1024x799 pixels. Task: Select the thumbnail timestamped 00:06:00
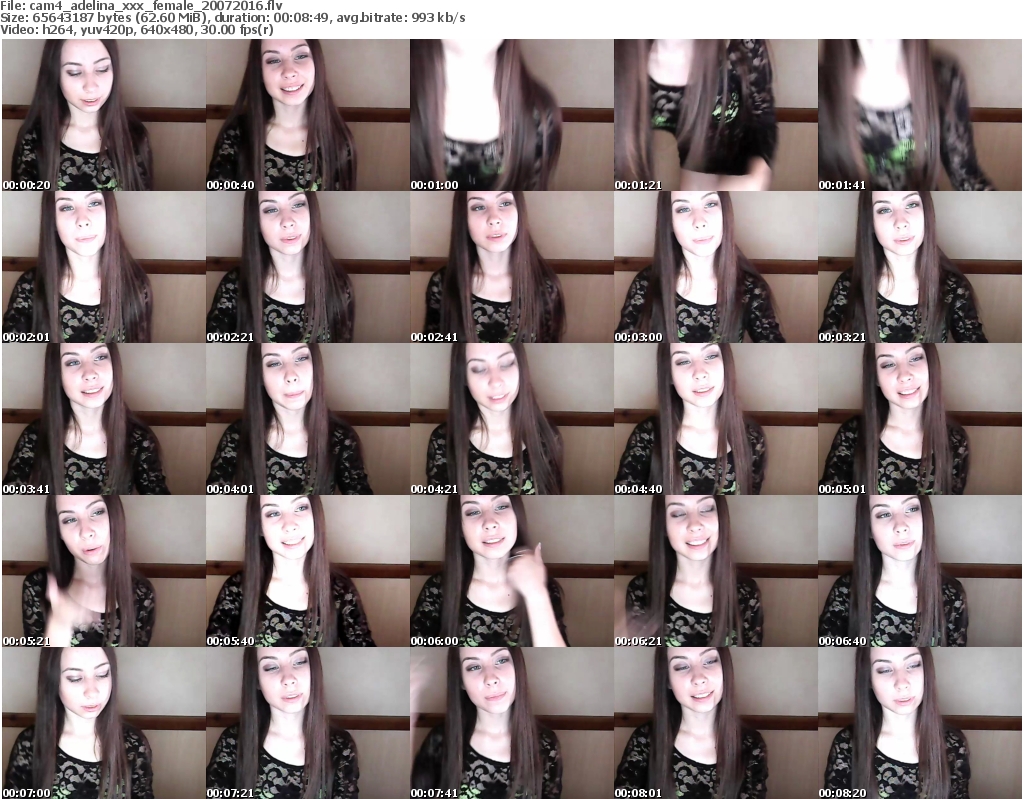pyautogui.click(x=511, y=571)
